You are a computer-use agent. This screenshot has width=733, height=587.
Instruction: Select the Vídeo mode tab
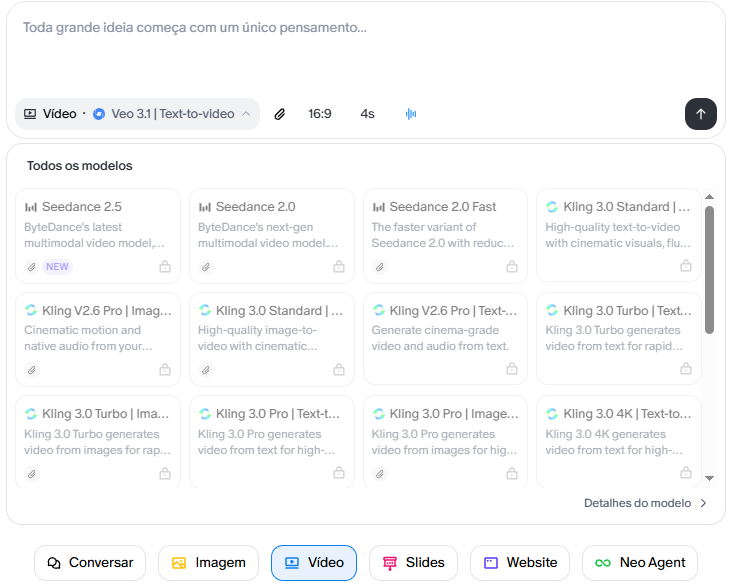pos(314,563)
